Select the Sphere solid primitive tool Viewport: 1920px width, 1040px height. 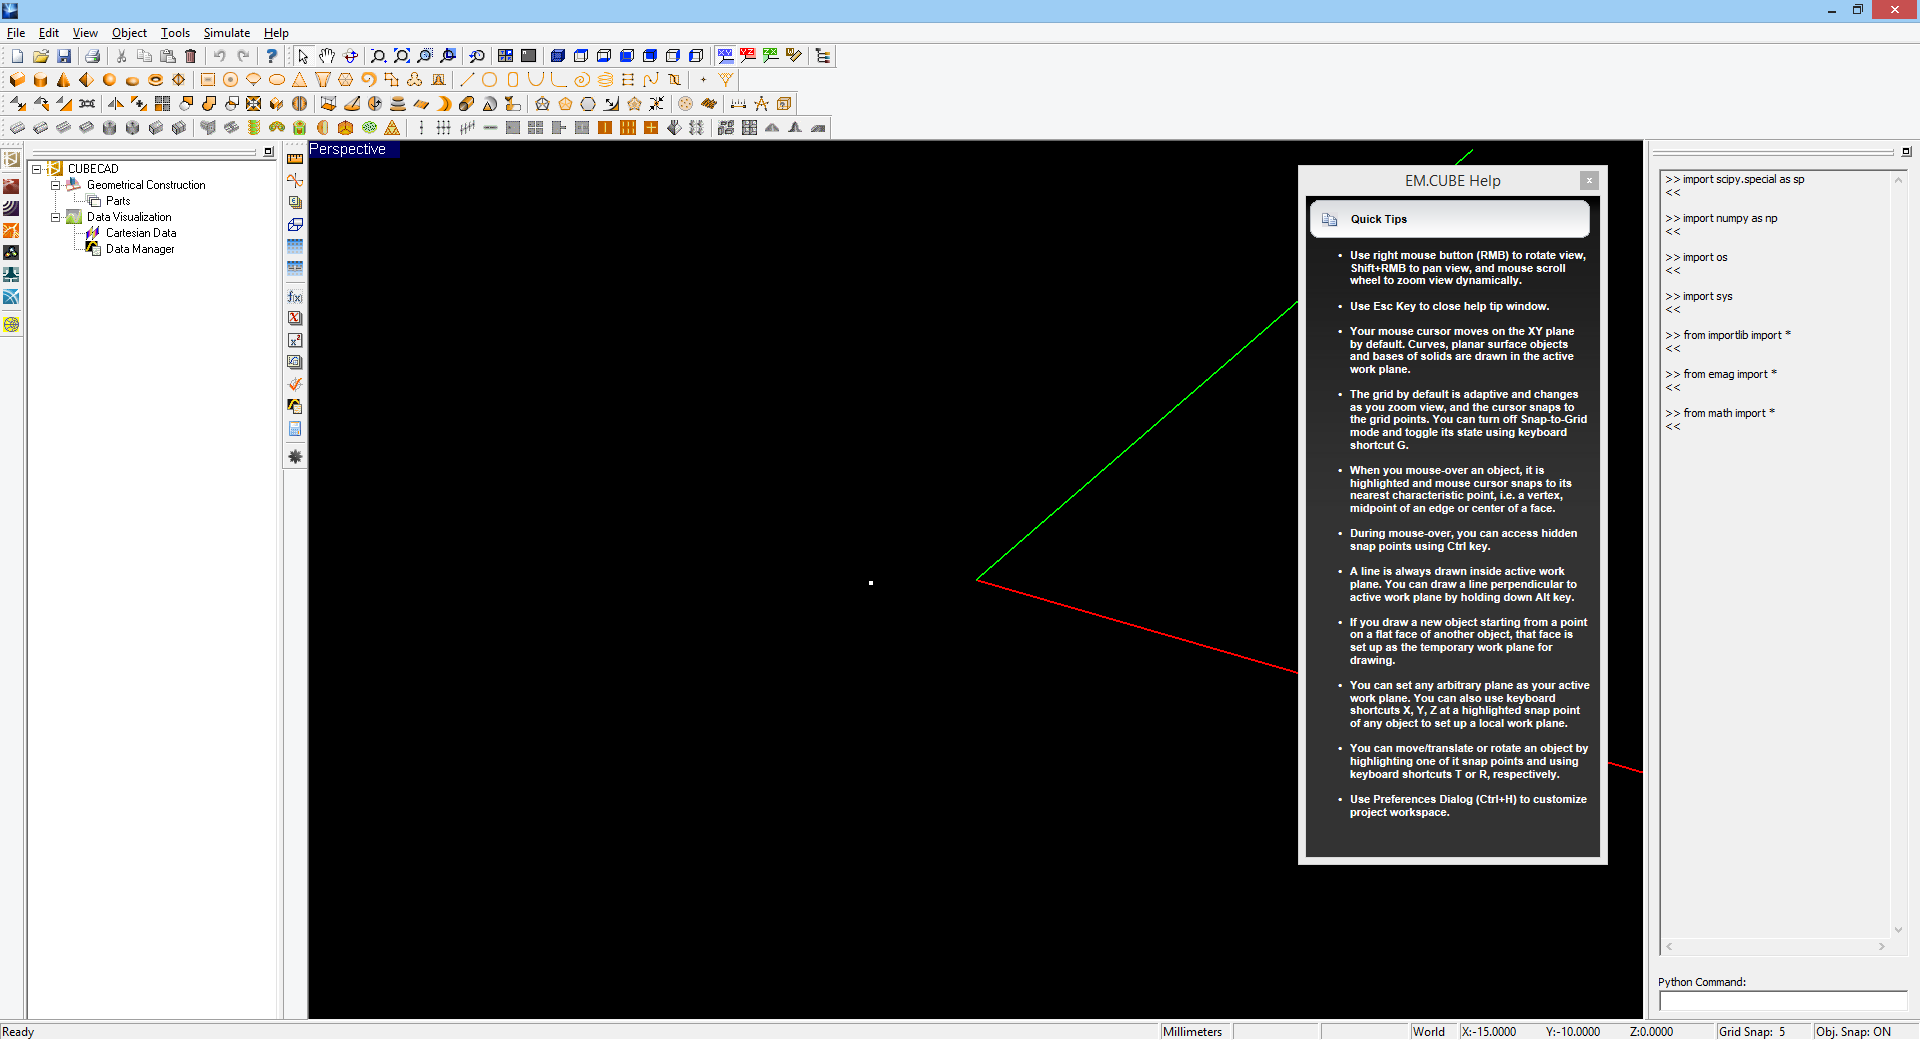109,80
